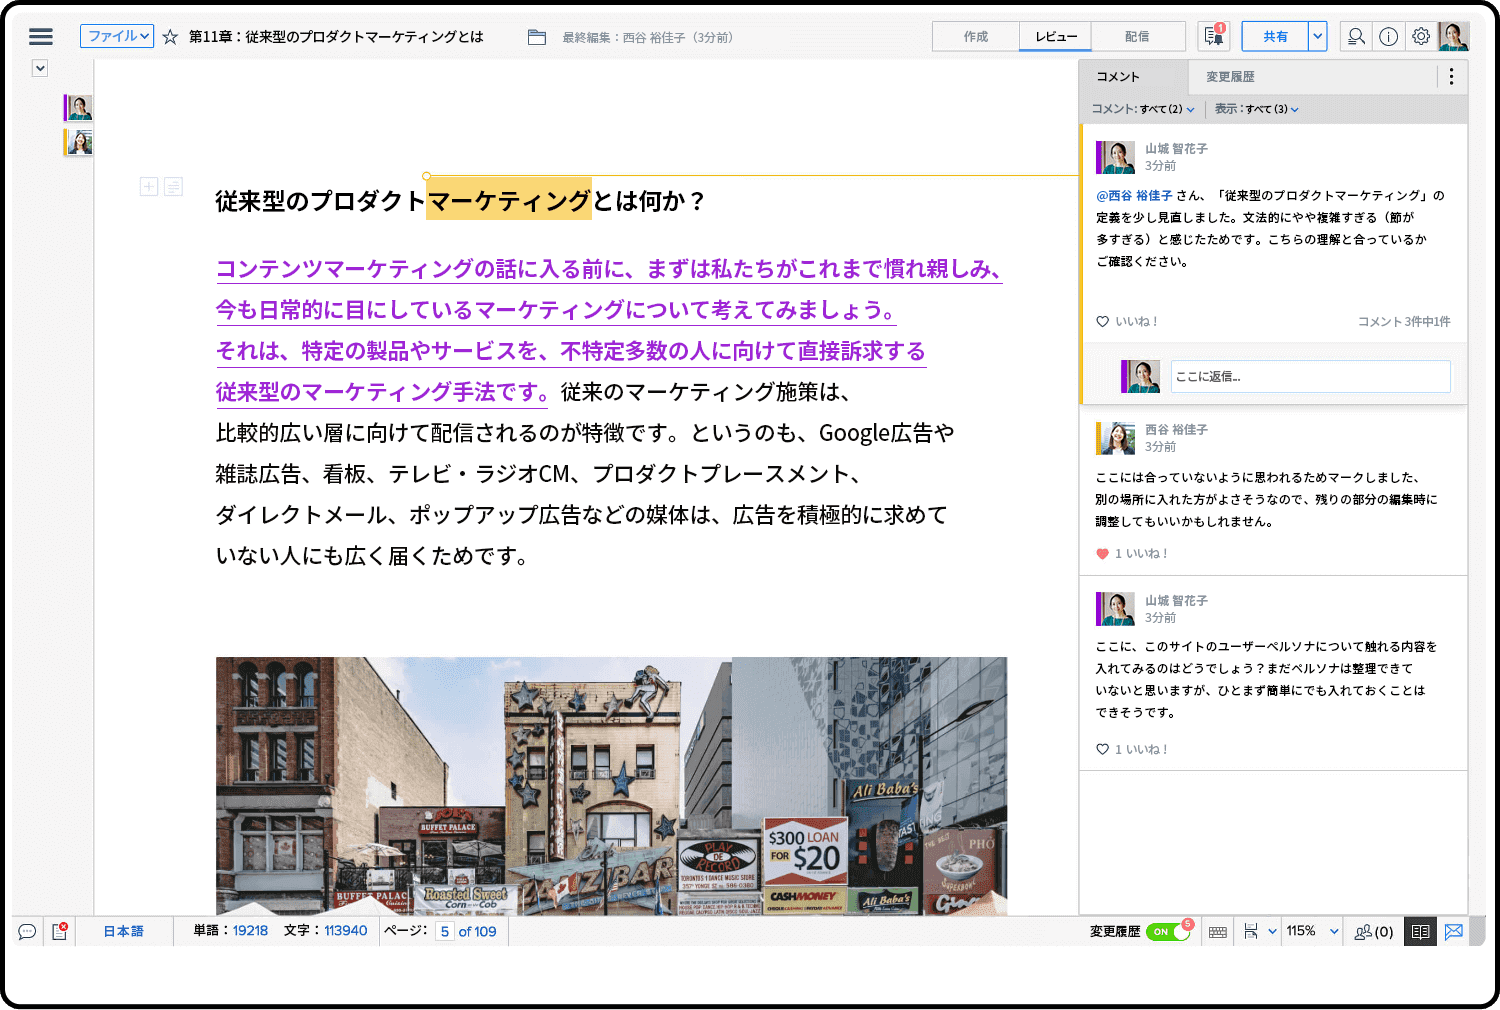Like the persona comment heart icon
This screenshot has height=1010, width=1500.
(1102, 750)
